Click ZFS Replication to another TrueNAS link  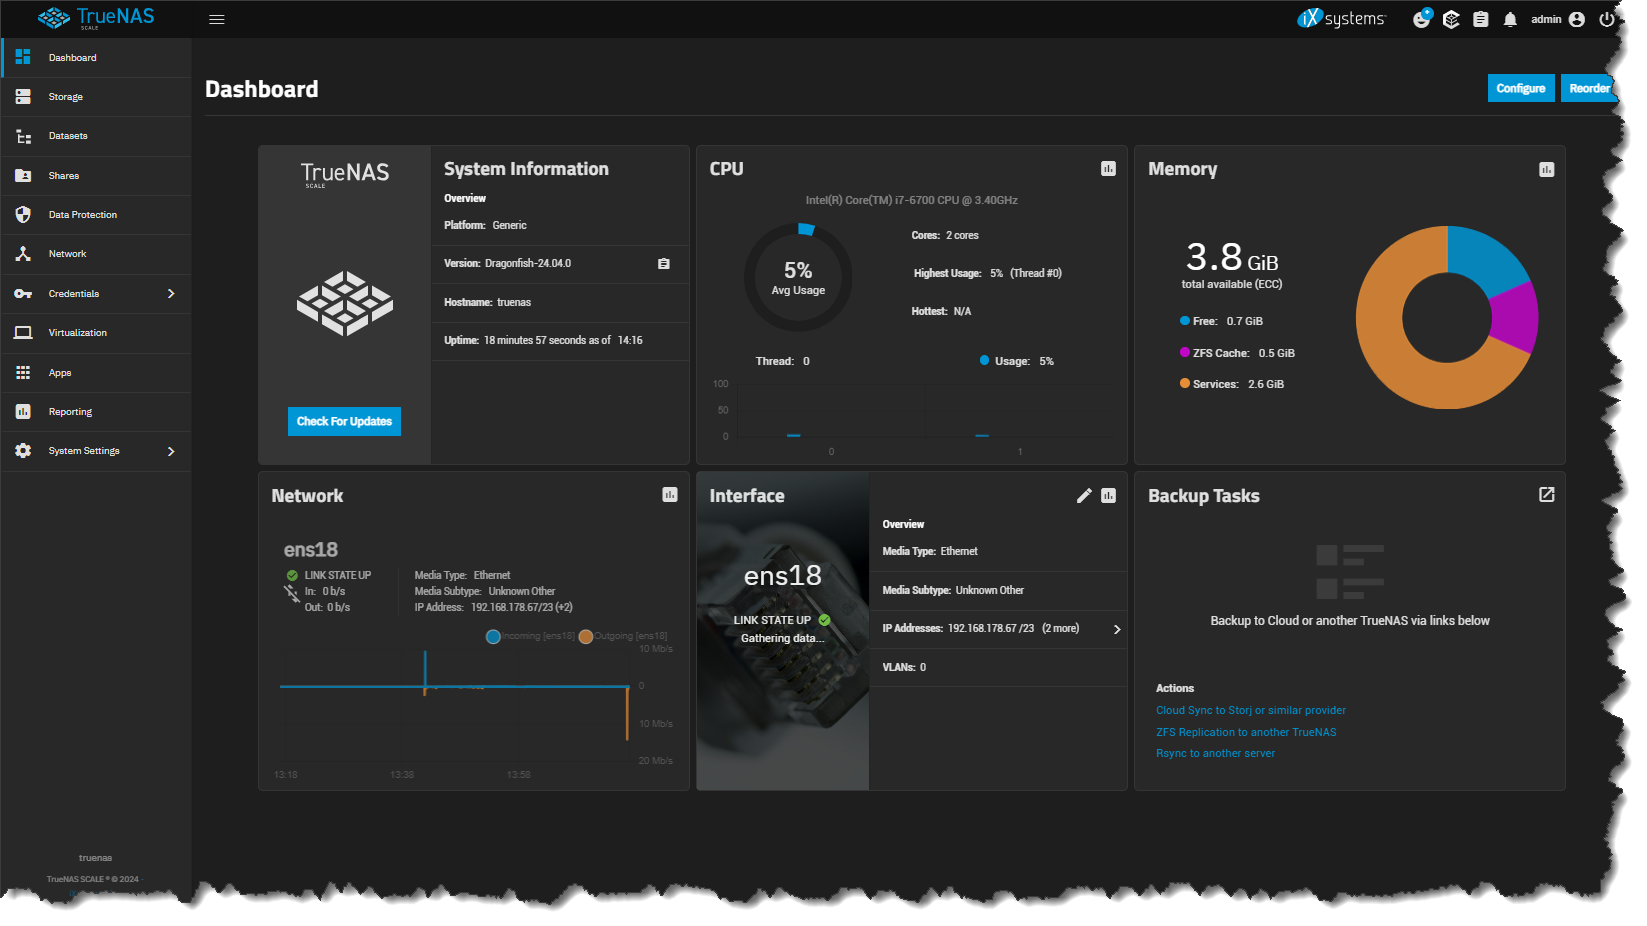click(1246, 733)
